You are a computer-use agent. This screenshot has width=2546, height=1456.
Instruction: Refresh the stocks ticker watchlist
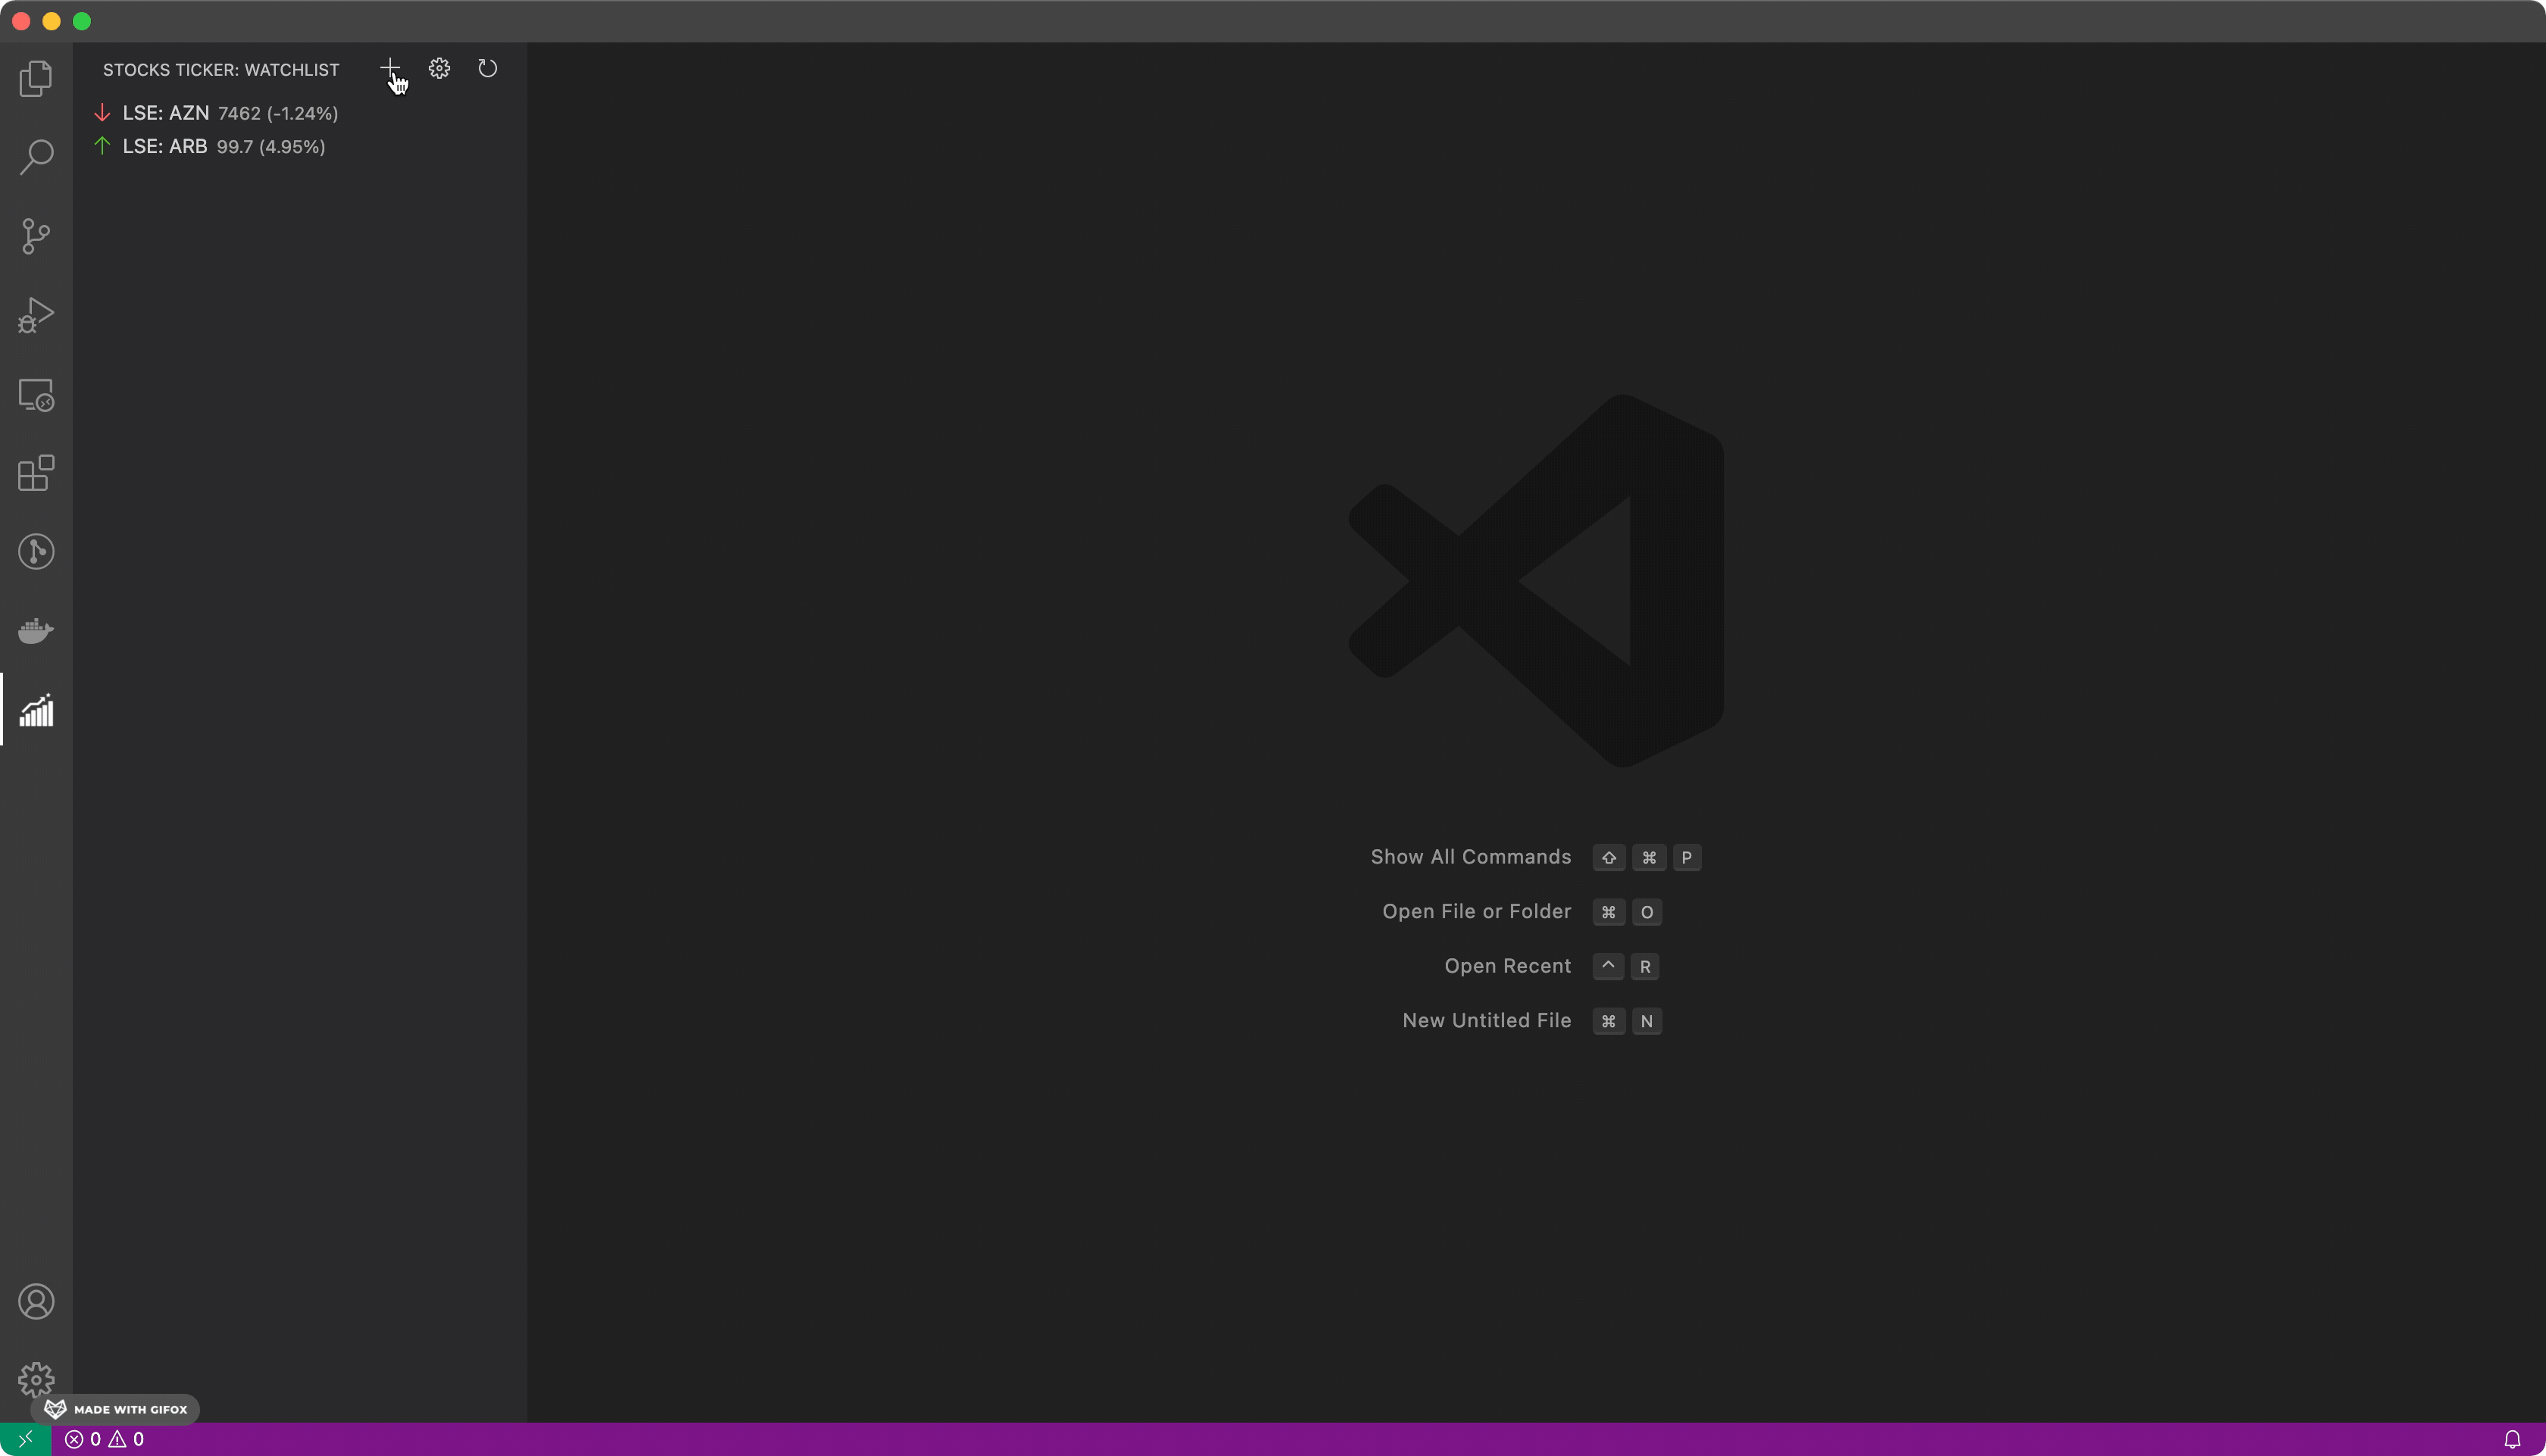tap(486, 70)
